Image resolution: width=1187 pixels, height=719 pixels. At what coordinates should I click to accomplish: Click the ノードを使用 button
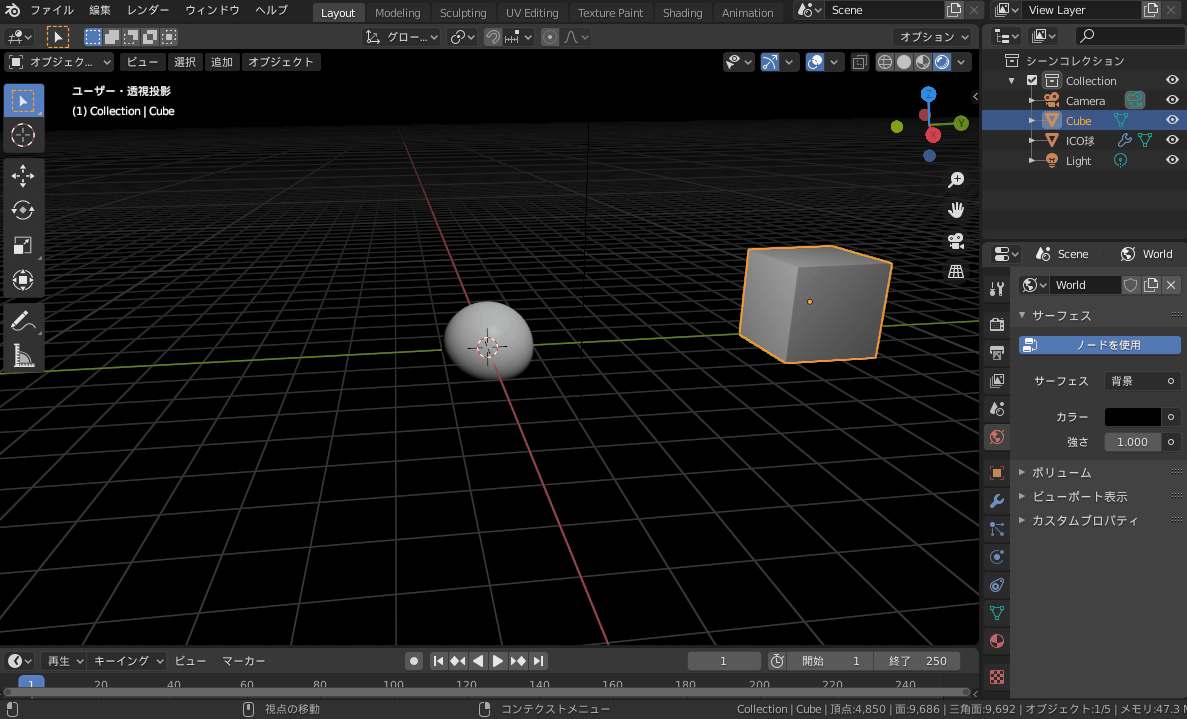(1100, 345)
